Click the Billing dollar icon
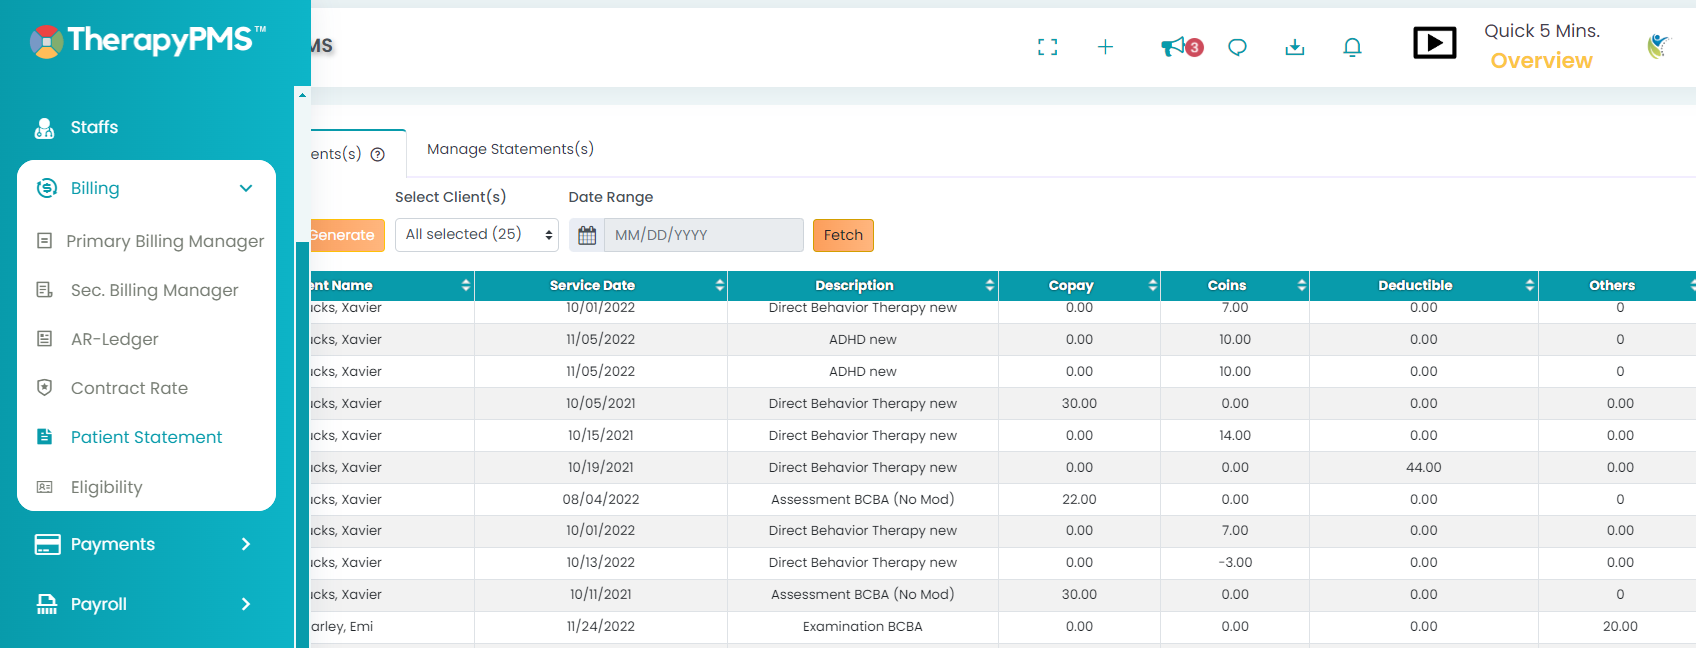Image resolution: width=1696 pixels, height=648 pixels. 47,188
